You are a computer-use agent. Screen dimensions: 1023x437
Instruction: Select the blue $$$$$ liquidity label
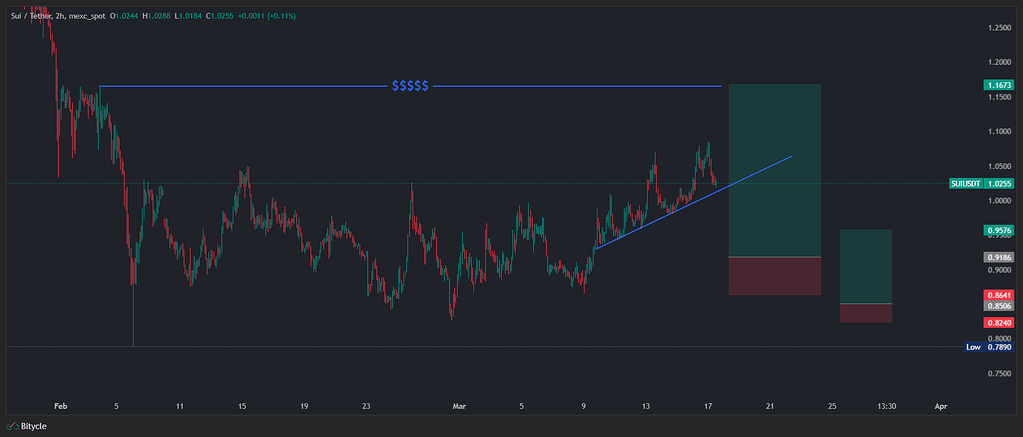point(410,86)
